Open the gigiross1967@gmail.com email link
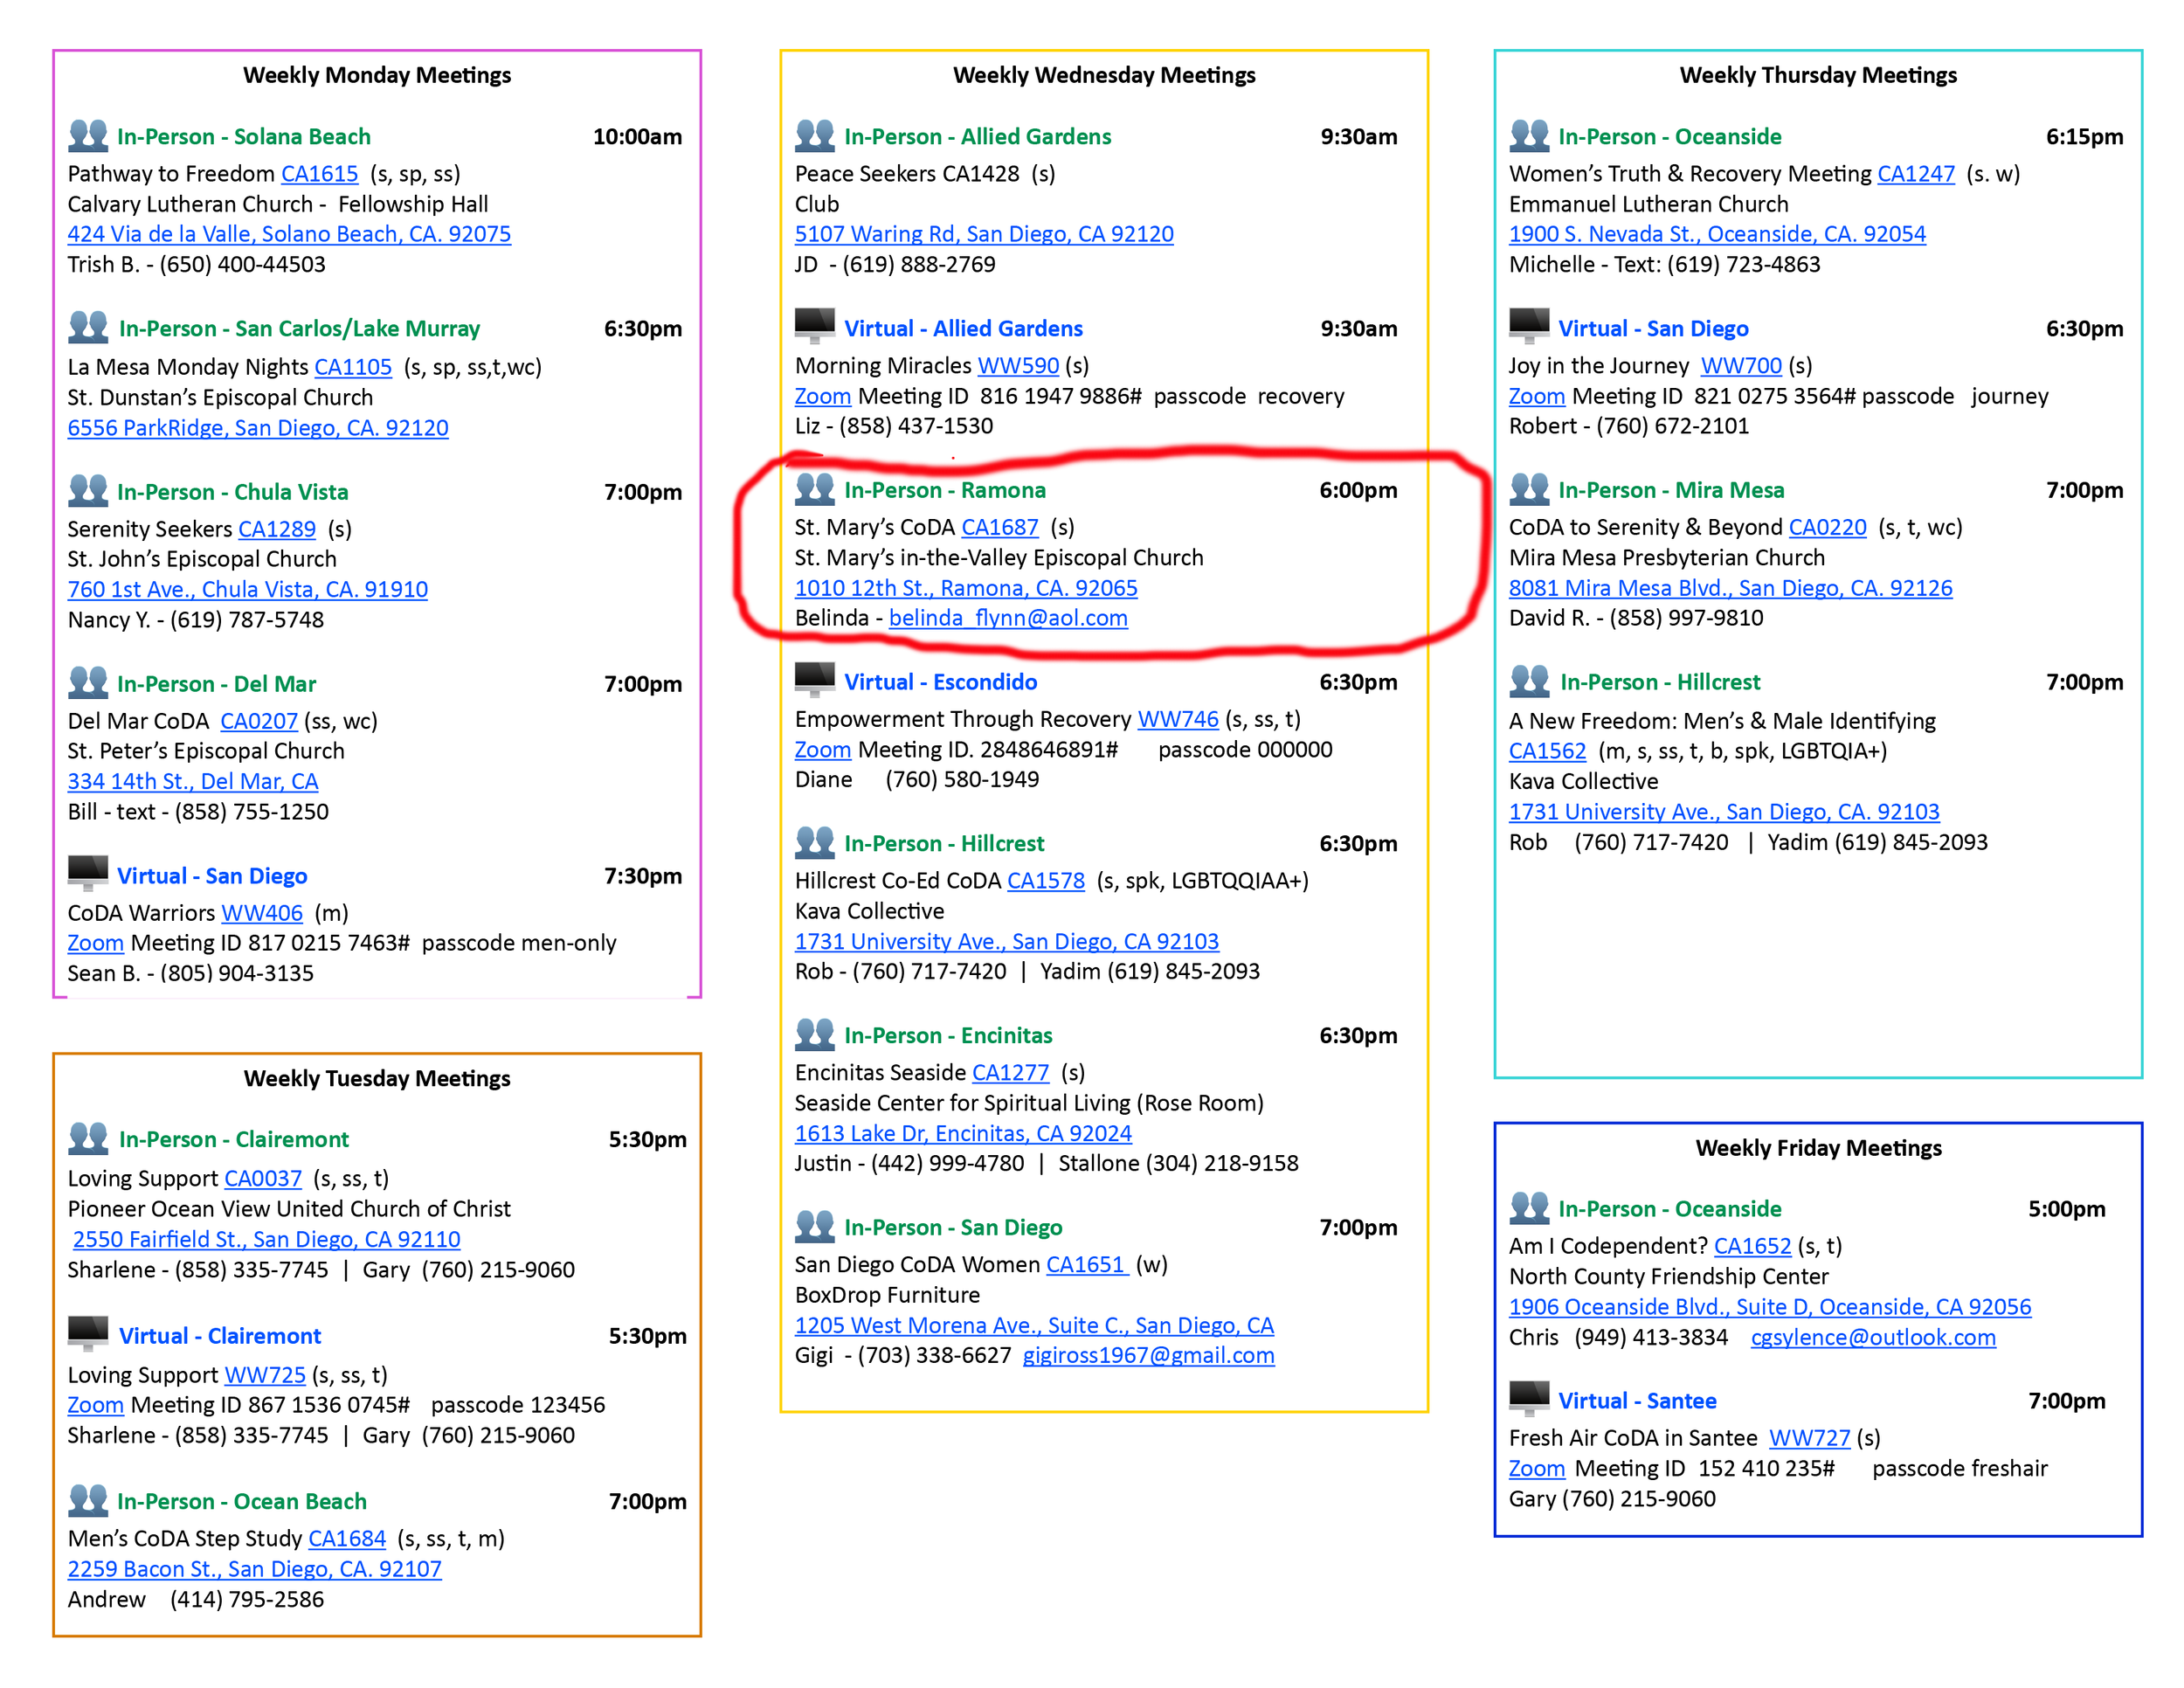This screenshot has width=2184, height=1688. click(x=1147, y=1355)
